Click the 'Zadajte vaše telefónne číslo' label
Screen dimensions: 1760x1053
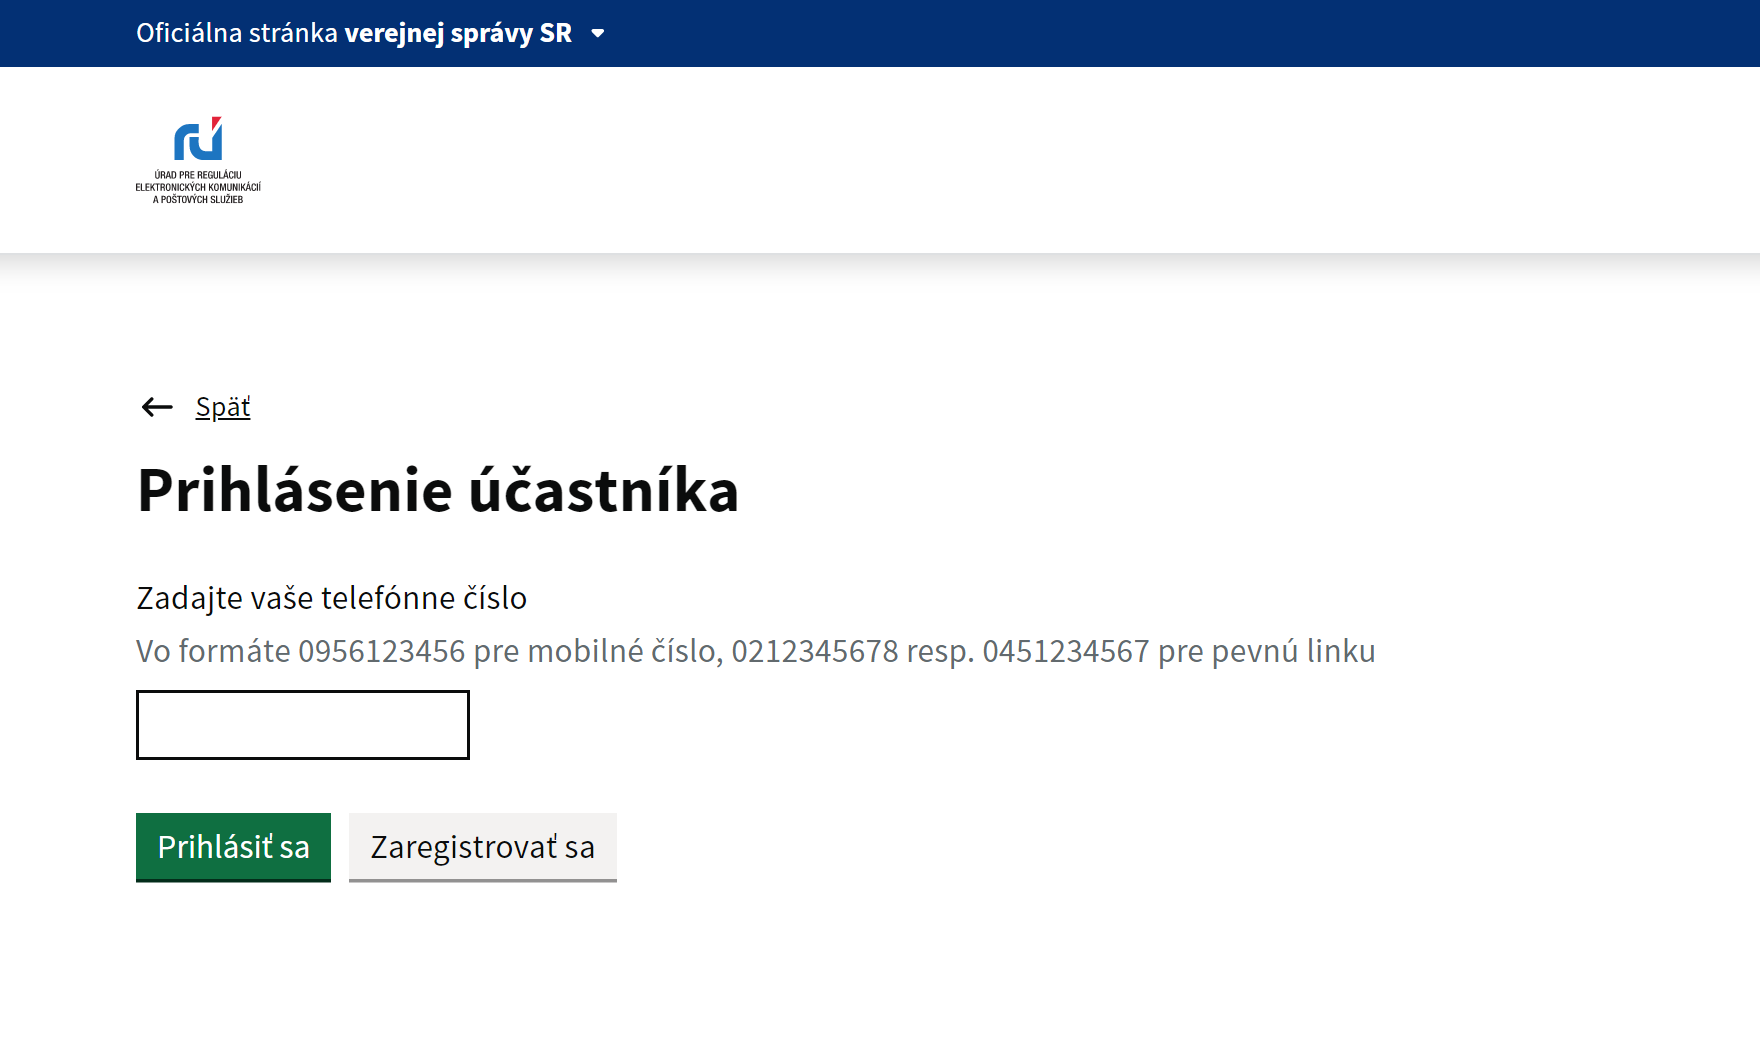coord(331,598)
